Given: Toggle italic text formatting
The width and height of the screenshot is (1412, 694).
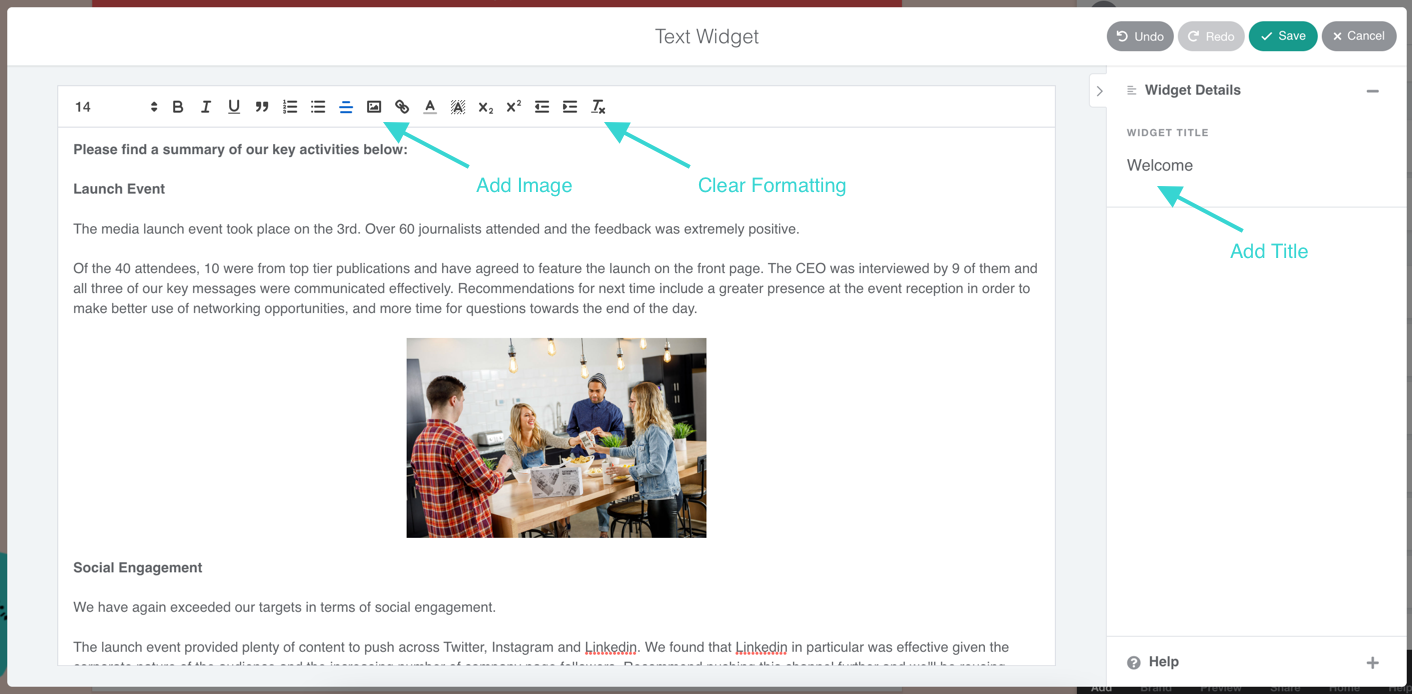Looking at the screenshot, I should (206, 107).
